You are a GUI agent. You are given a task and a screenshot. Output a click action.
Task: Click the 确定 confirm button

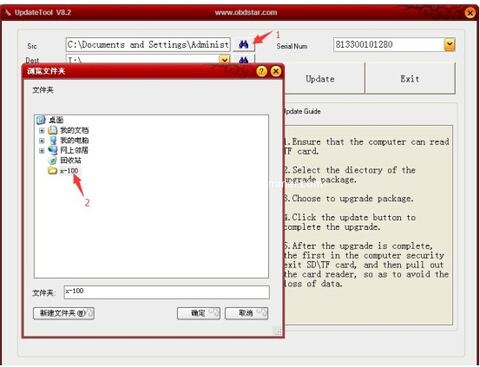click(199, 313)
